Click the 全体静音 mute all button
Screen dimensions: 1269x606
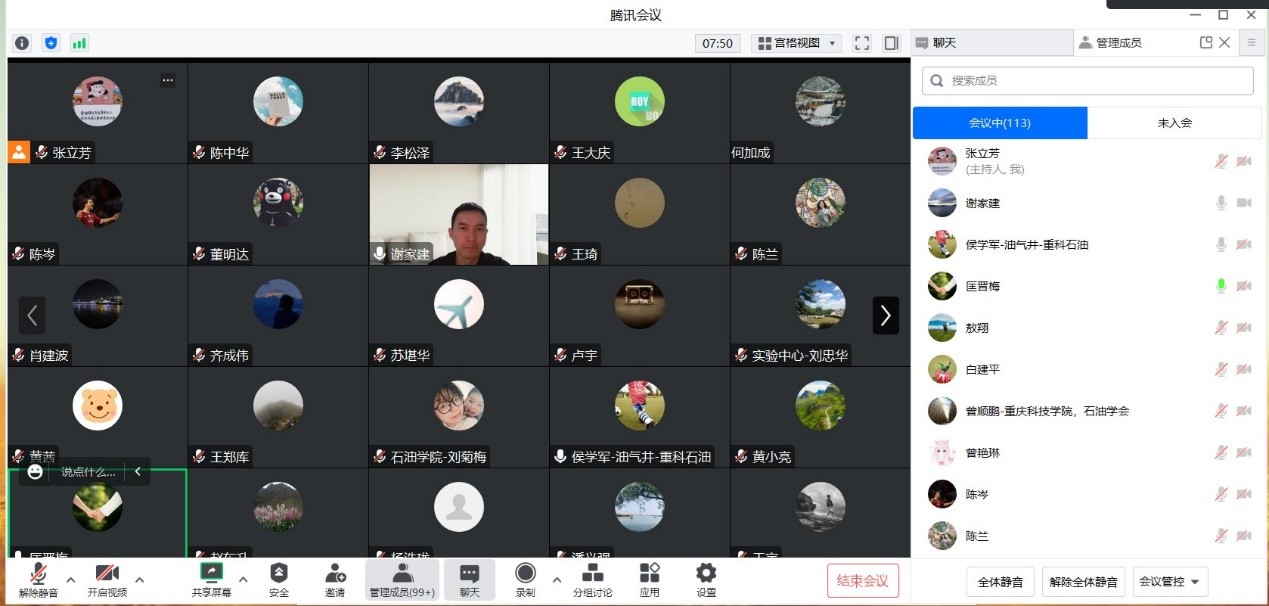[1000, 581]
